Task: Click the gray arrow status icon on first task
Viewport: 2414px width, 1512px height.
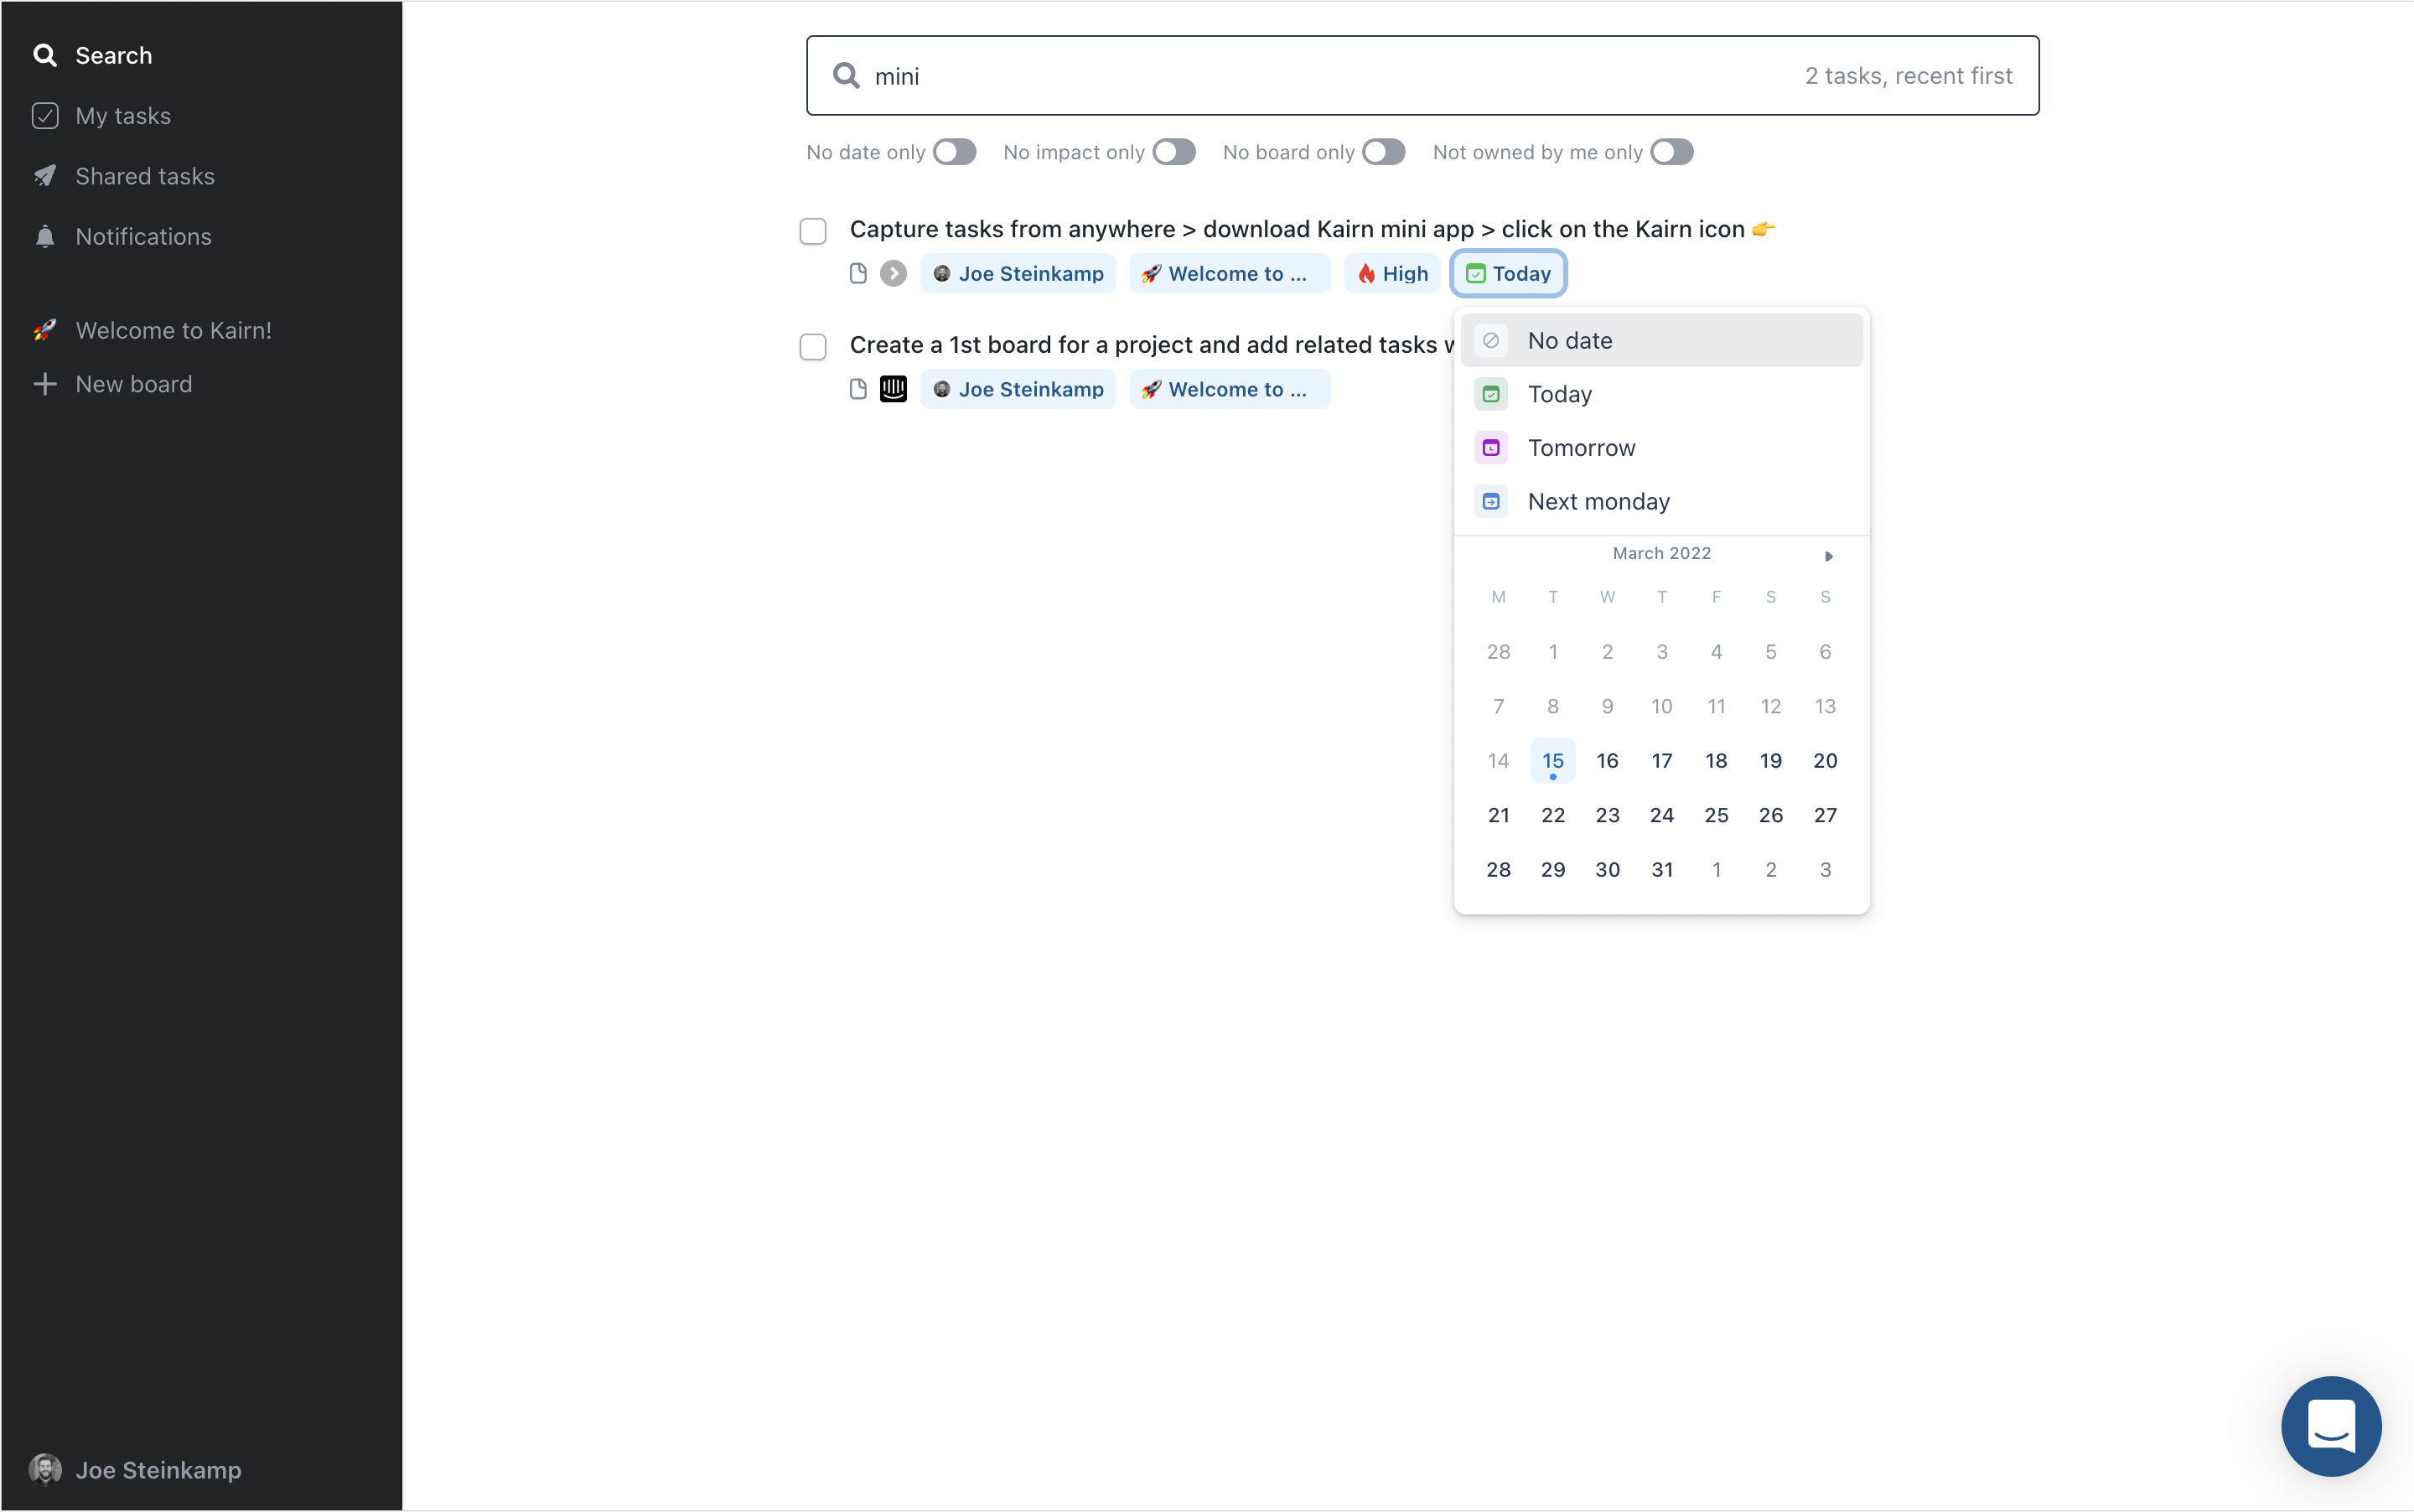Action: pyautogui.click(x=893, y=274)
